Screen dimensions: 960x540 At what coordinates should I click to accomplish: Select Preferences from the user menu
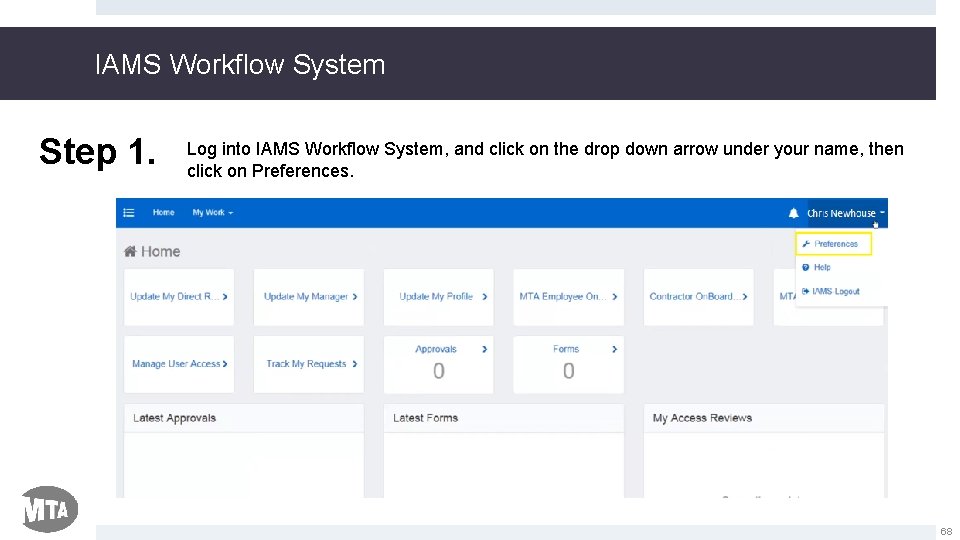[x=836, y=244]
